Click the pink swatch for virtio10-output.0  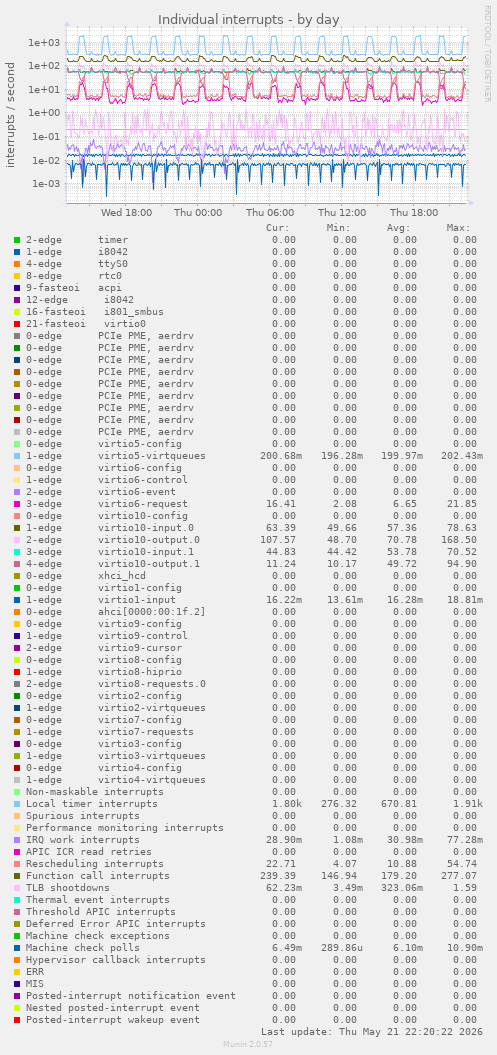tap(17, 540)
